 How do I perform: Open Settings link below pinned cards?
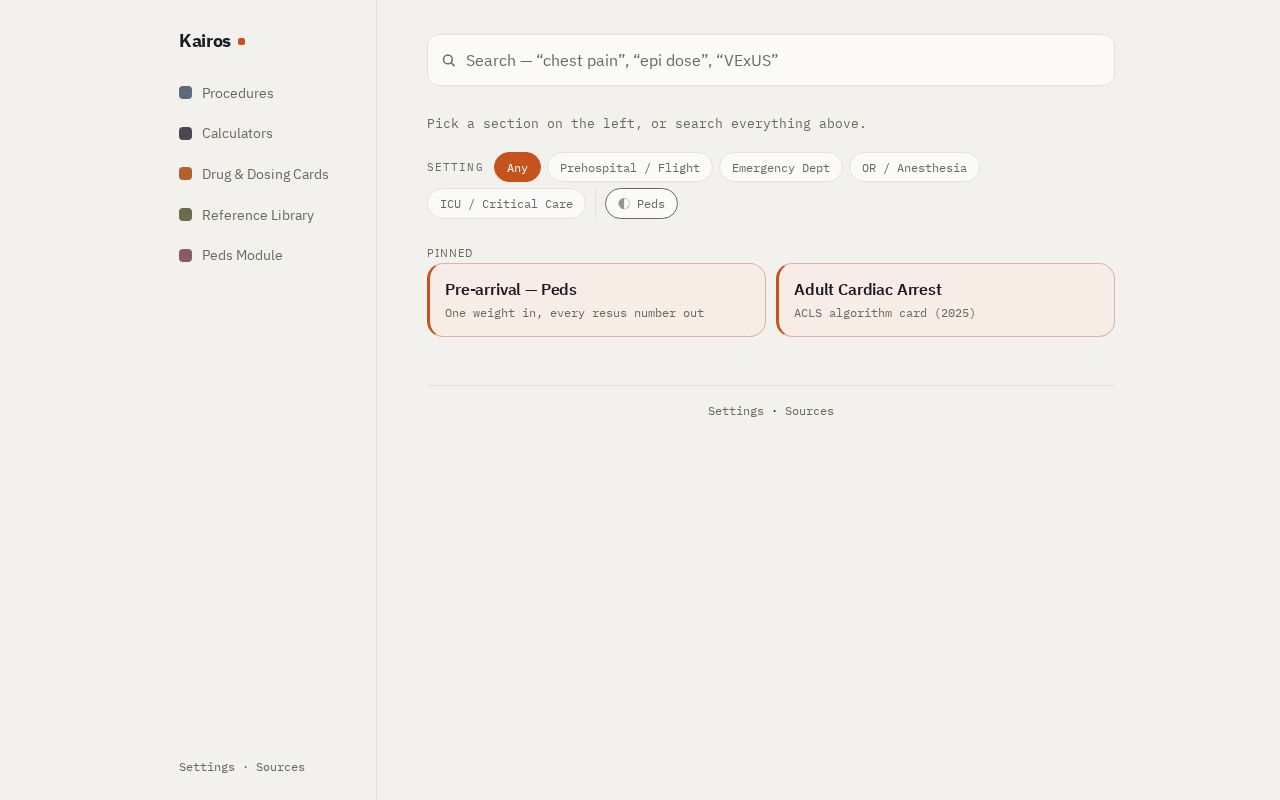pyautogui.click(x=736, y=411)
